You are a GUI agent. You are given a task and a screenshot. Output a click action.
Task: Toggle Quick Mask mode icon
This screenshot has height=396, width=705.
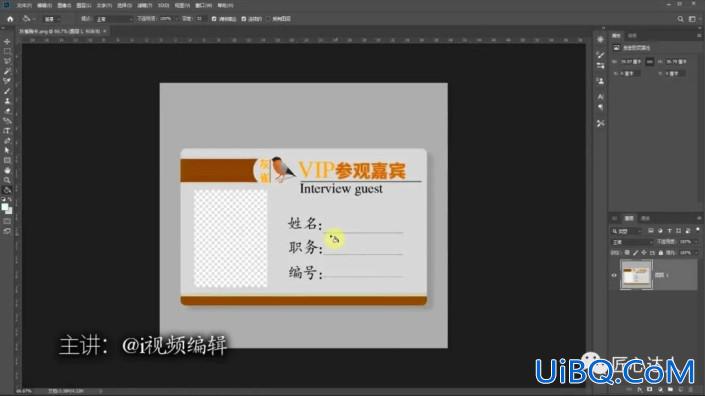tap(7, 221)
